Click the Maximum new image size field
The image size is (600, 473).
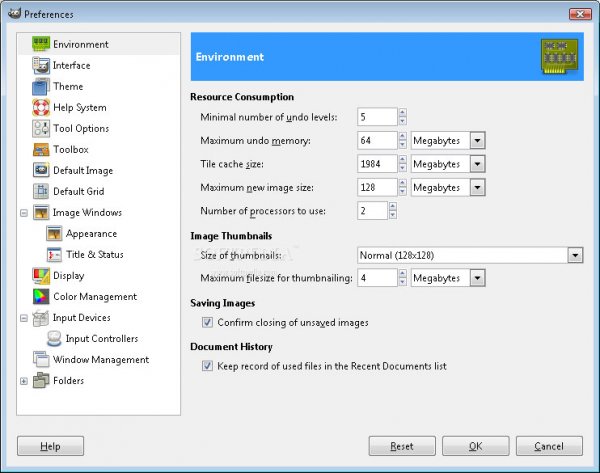pos(377,188)
